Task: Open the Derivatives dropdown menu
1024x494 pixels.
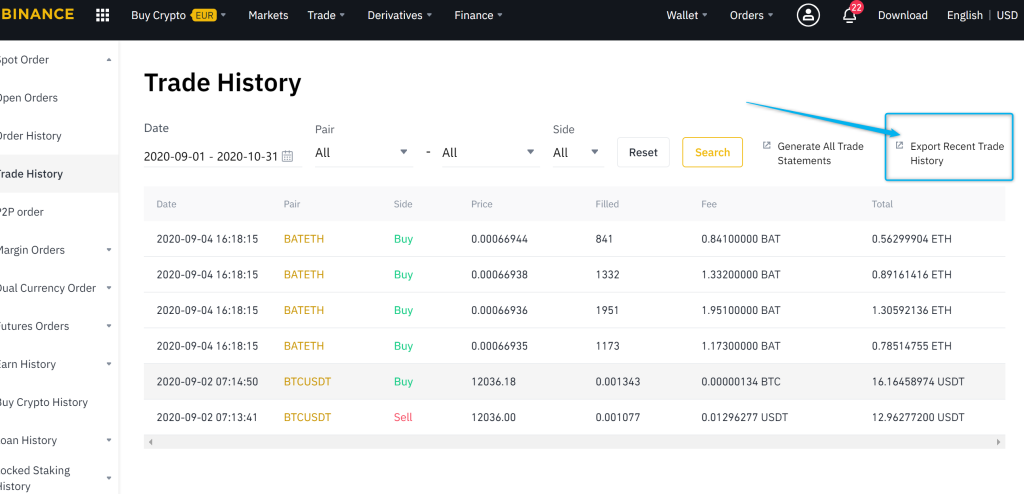Action: point(398,15)
